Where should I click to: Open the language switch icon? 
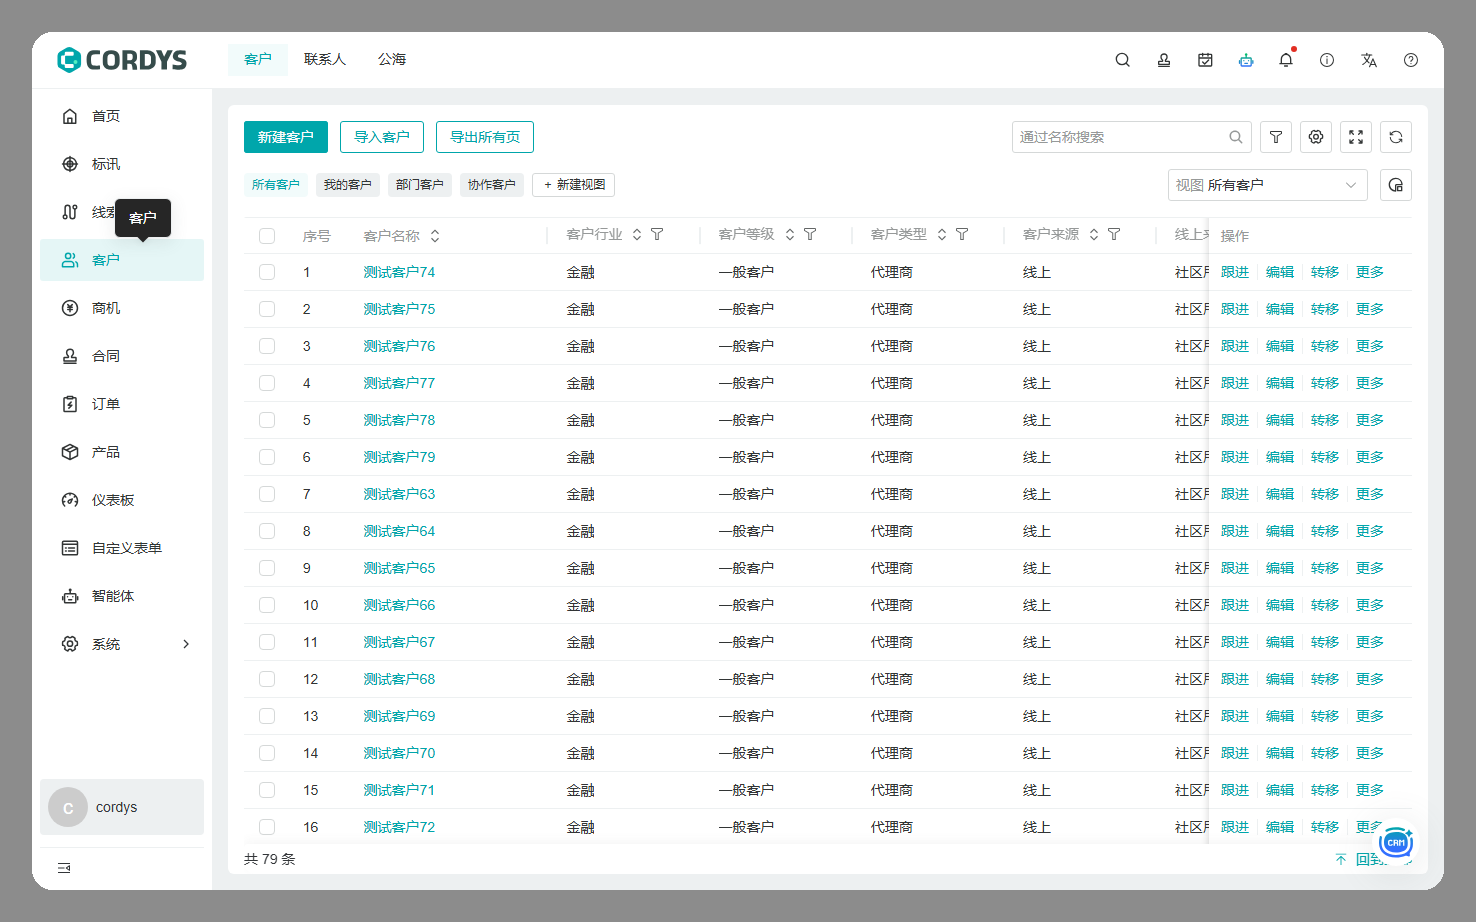[x=1369, y=60]
